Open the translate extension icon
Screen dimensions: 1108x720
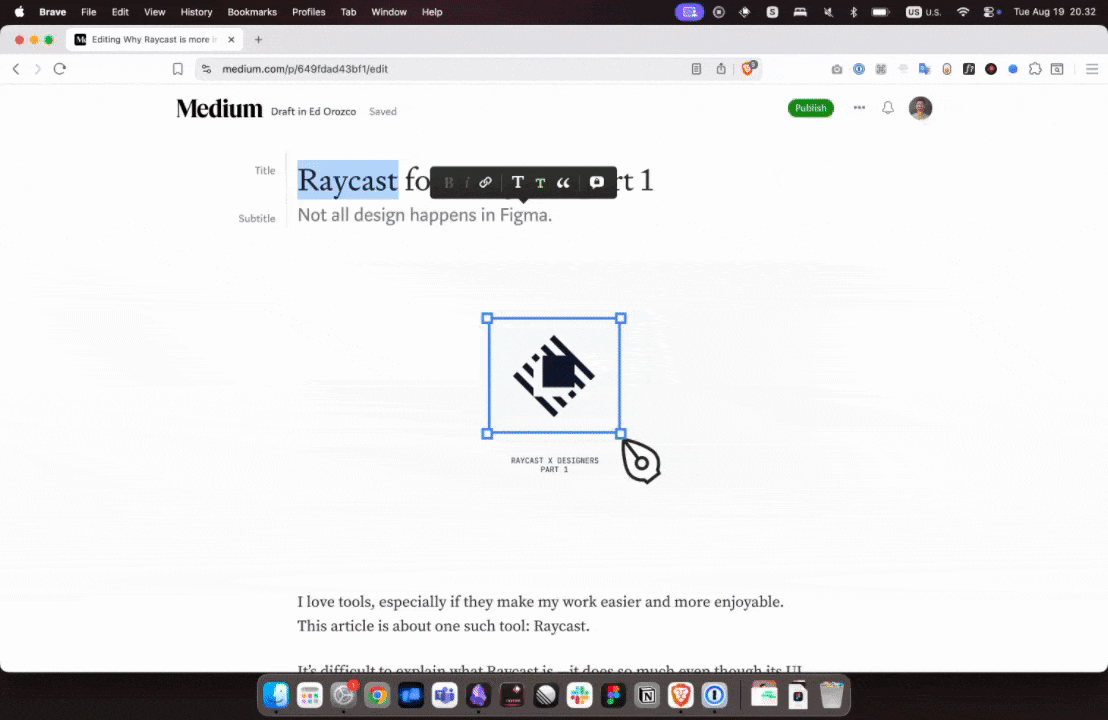(x=924, y=69)
